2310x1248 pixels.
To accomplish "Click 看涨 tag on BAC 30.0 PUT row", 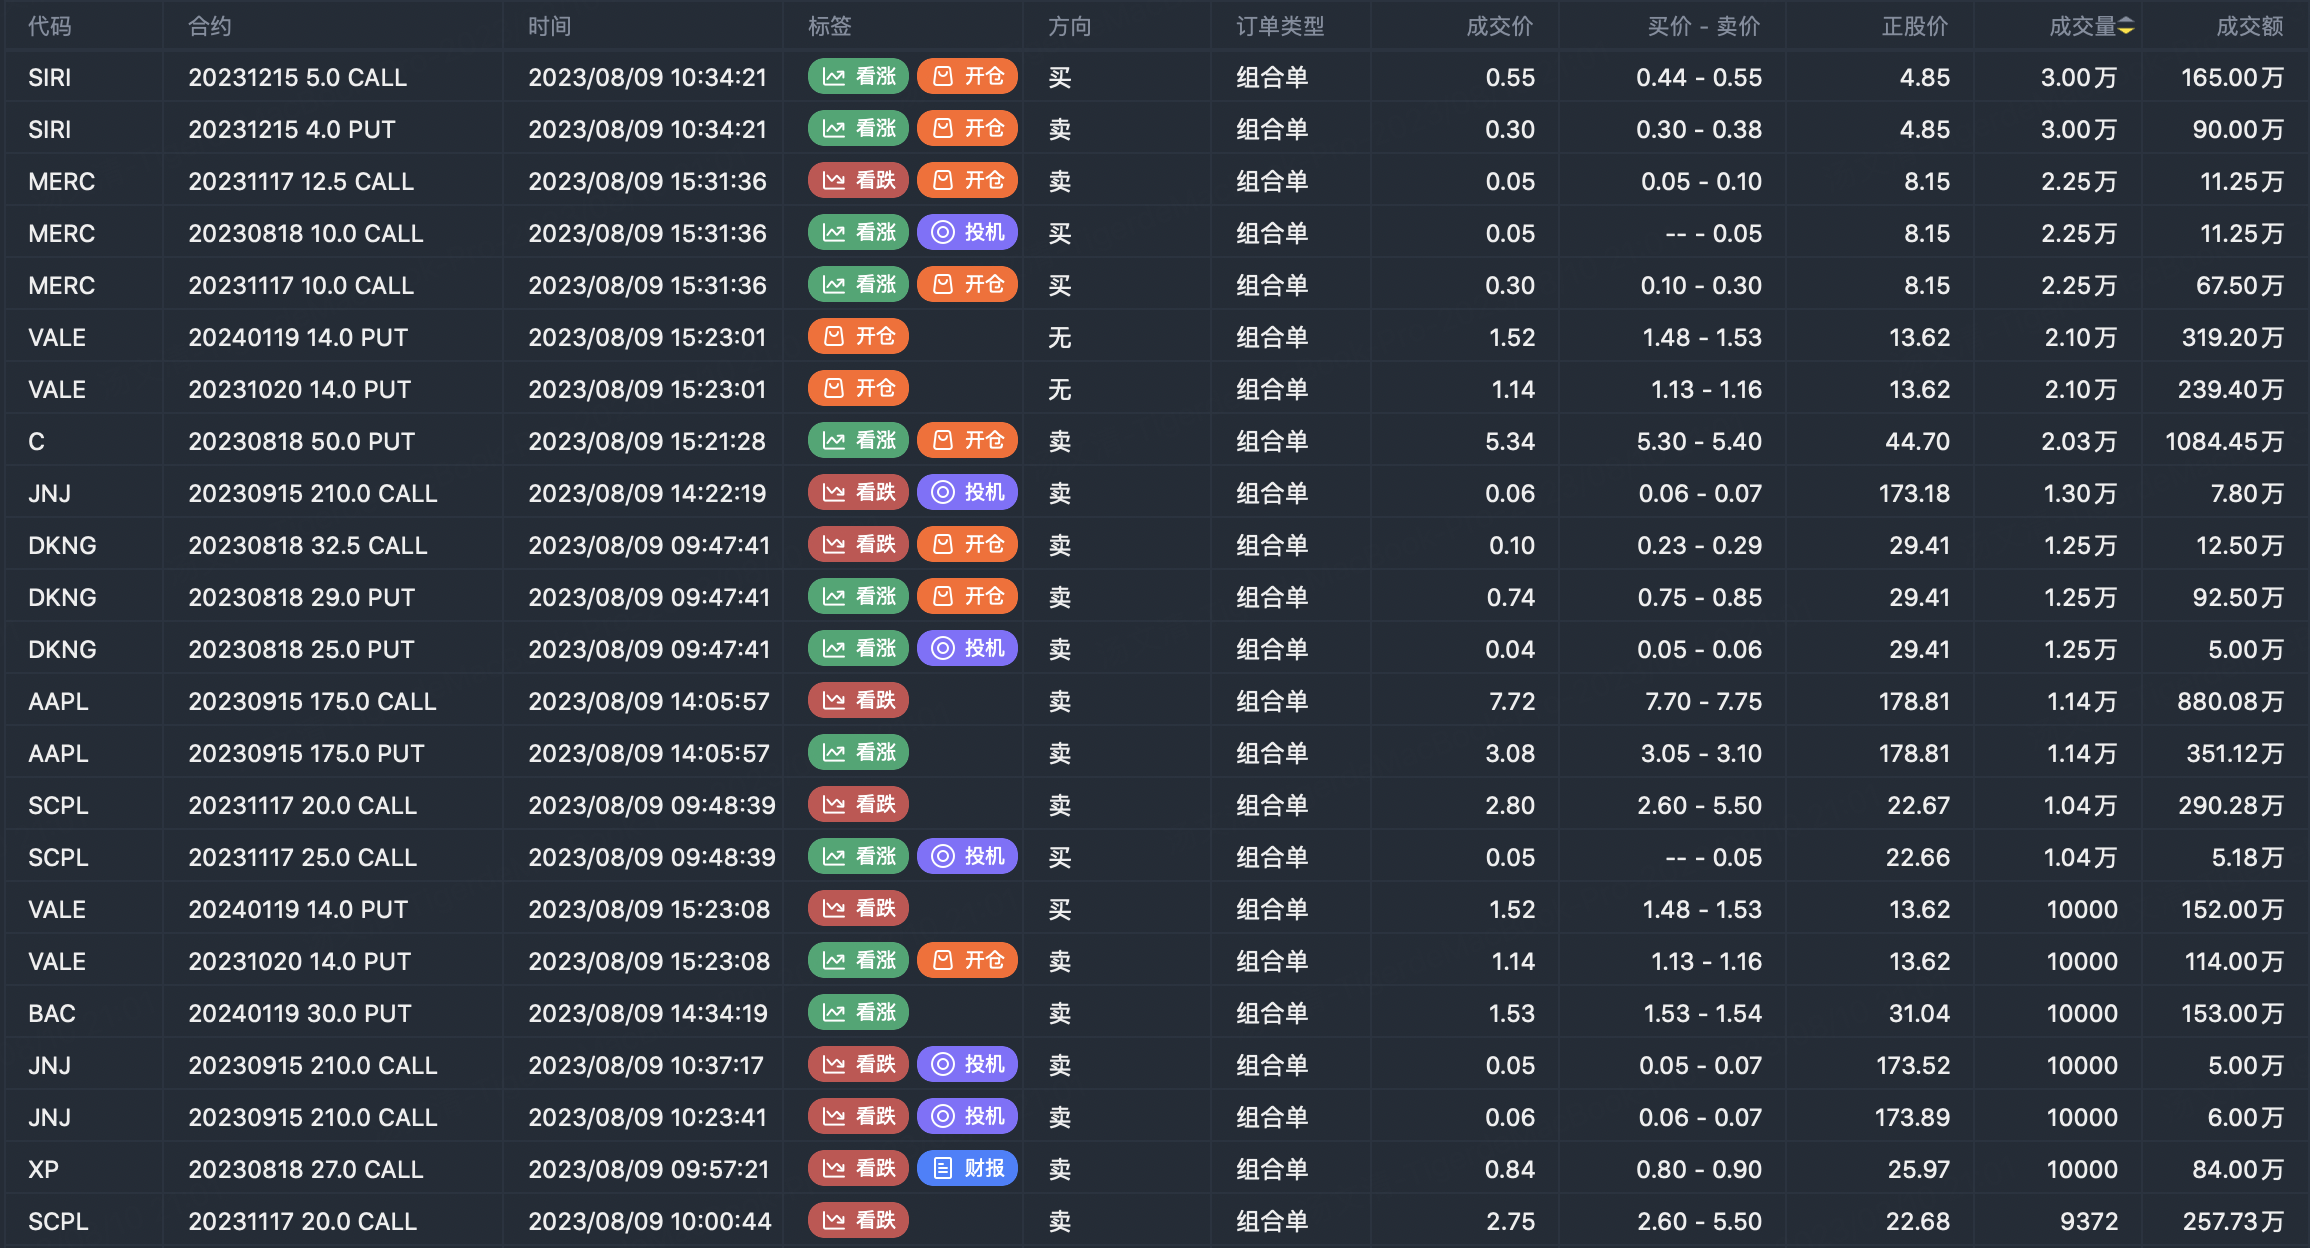I will click(x=858, y=1013).
